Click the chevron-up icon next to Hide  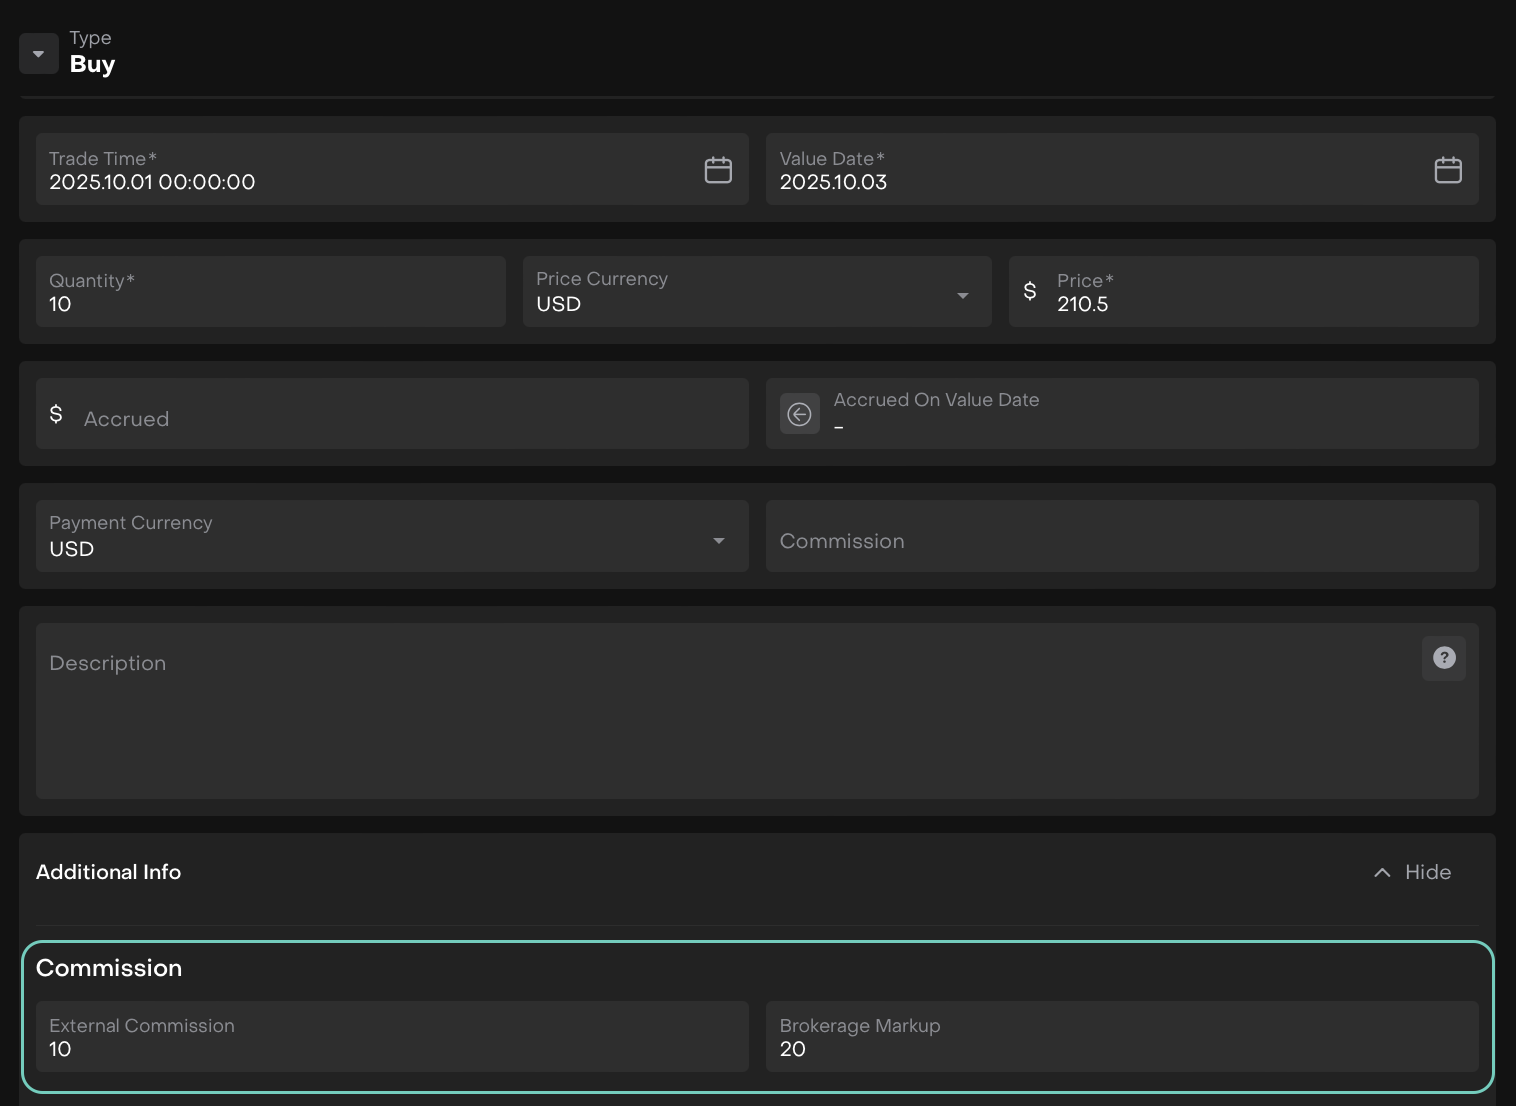(x=1382, y=873)
